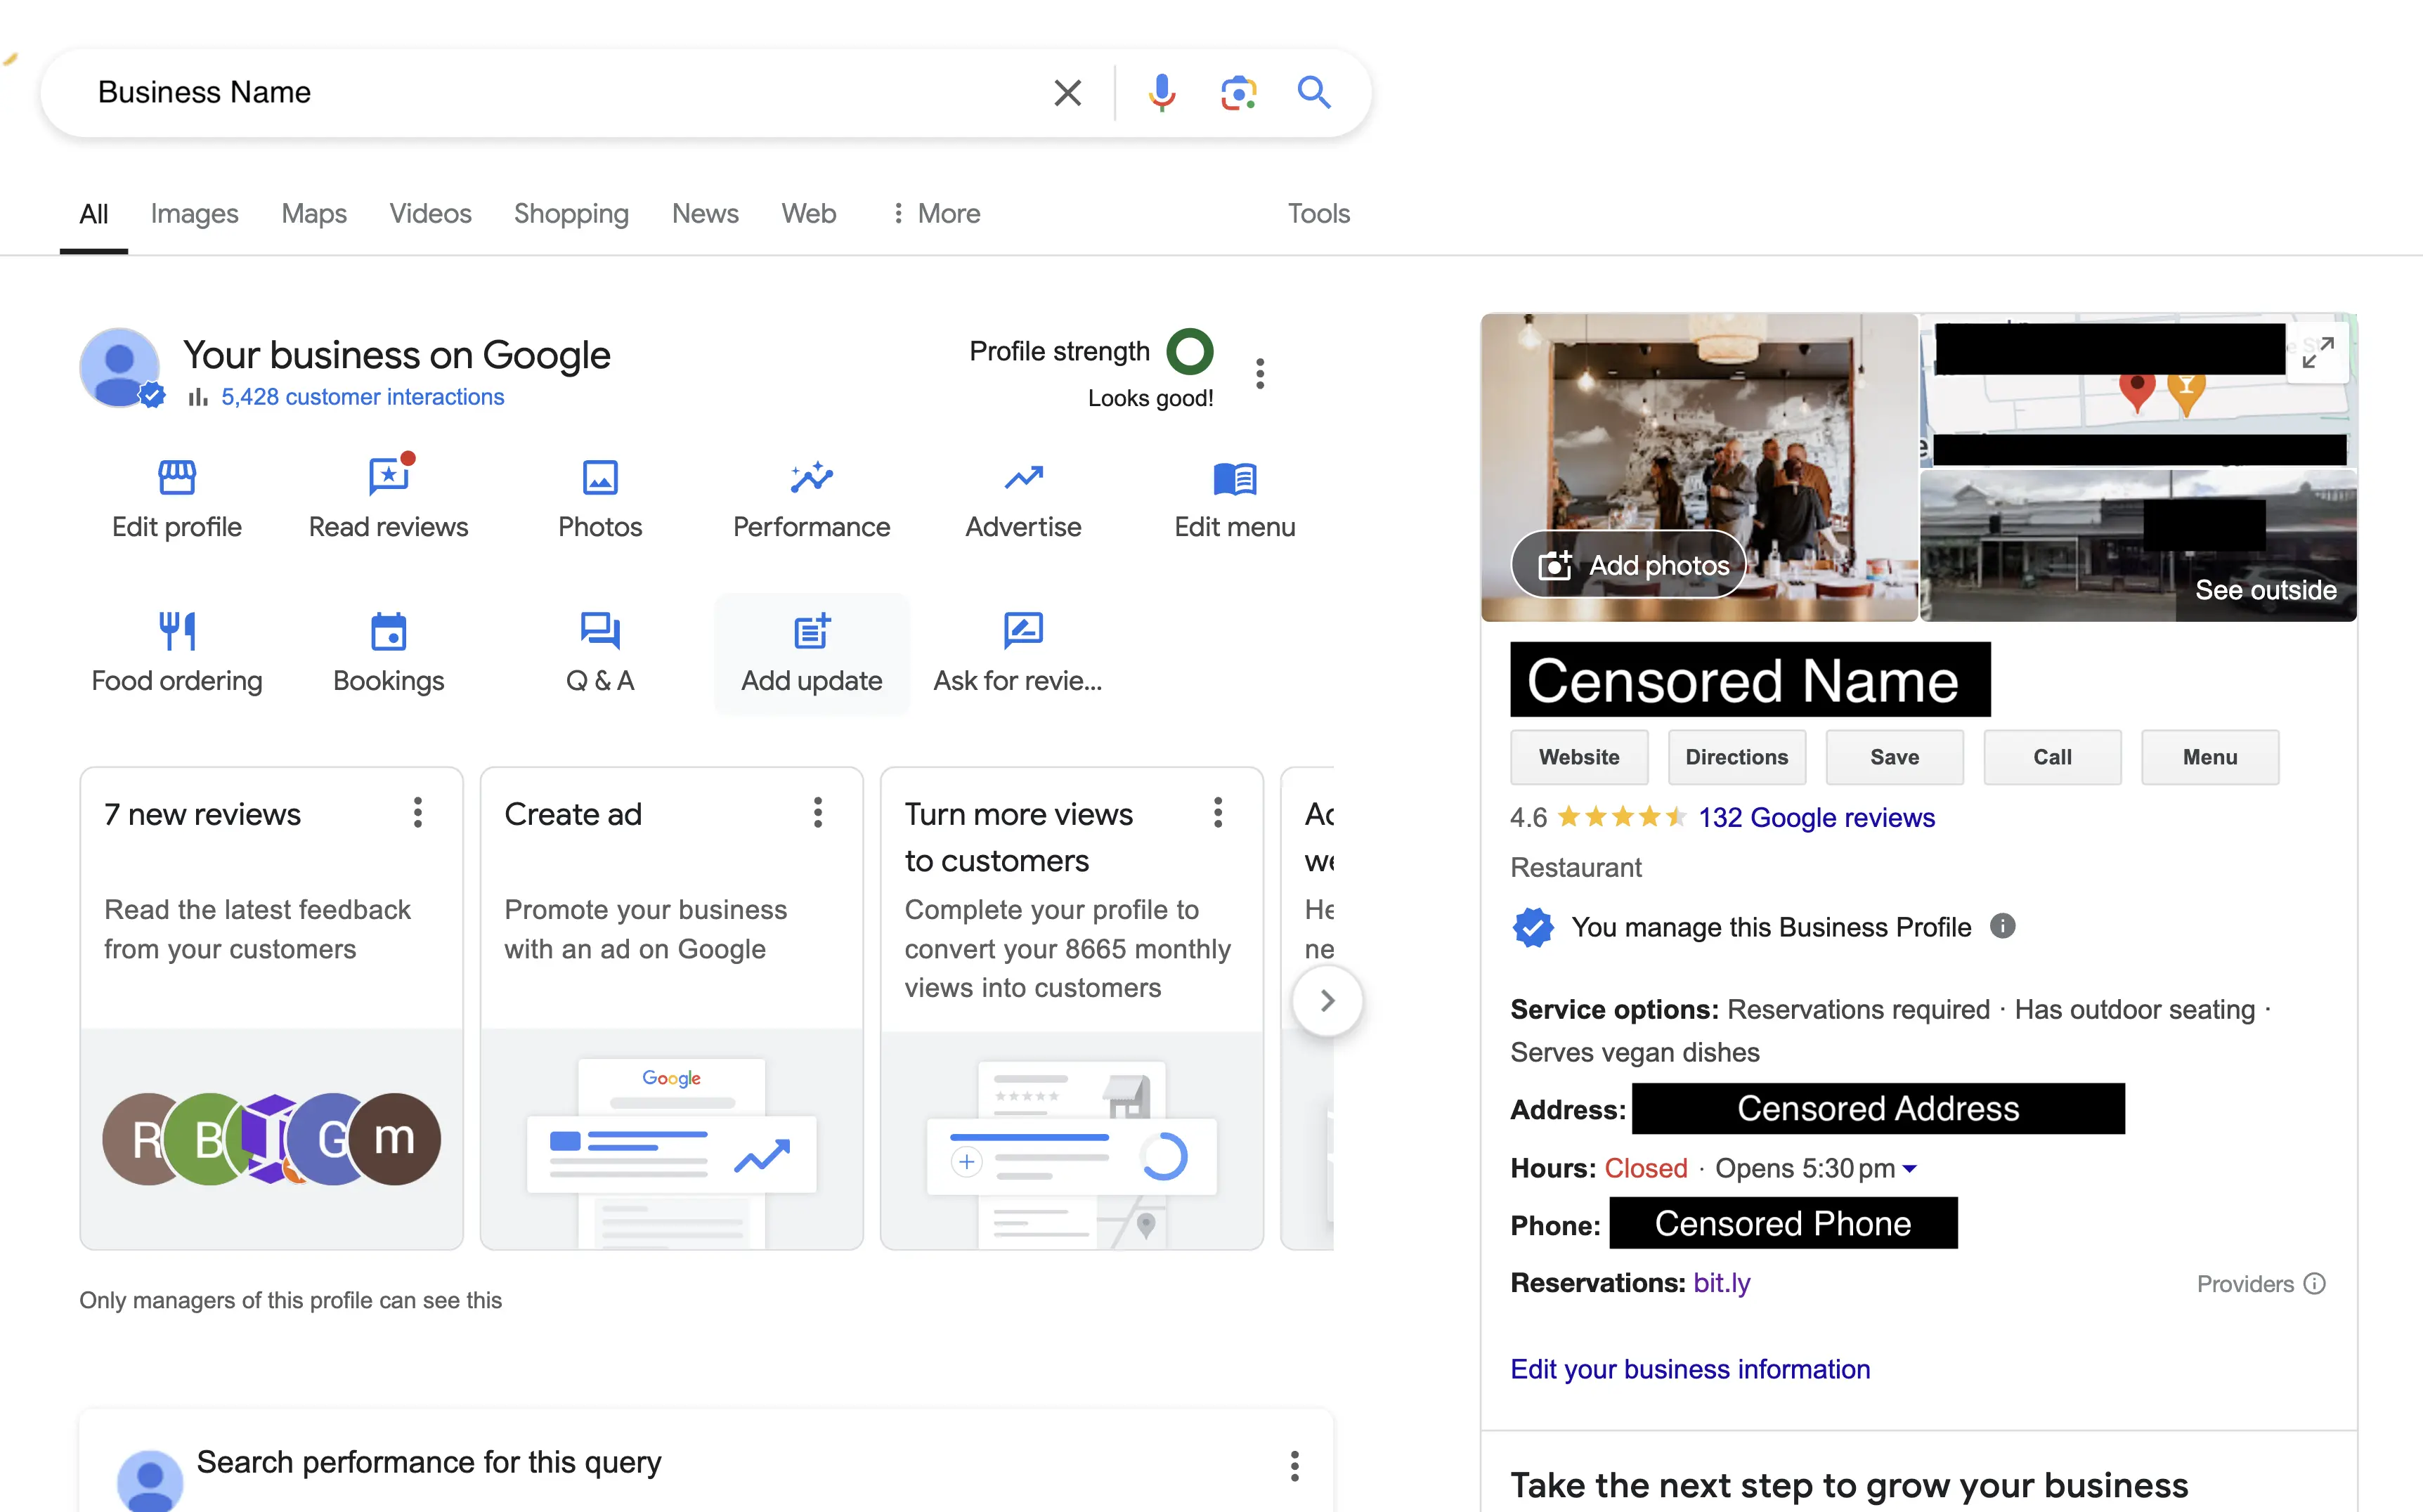Image resolution: width=2423 pixels, height=1512 pixels.
Task: Search by voice microphone icon
Action: (1161, 93)
